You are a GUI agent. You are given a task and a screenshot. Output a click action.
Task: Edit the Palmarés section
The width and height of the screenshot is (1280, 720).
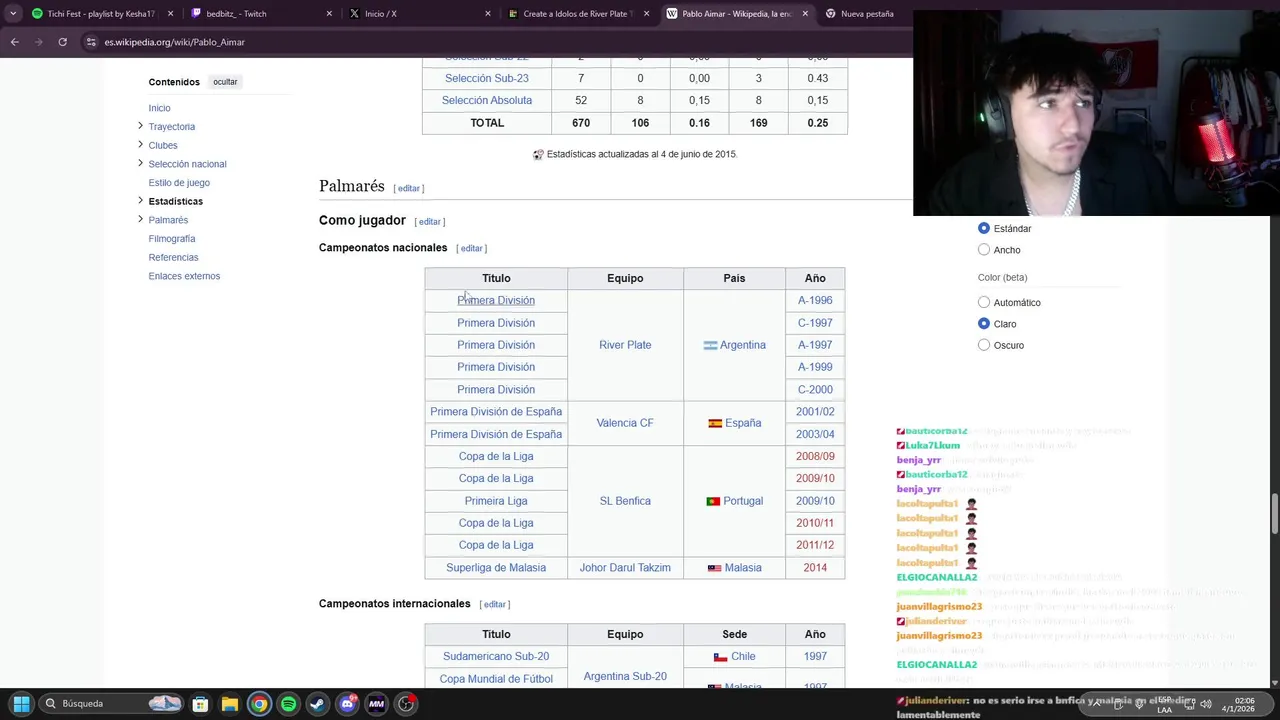409,188
